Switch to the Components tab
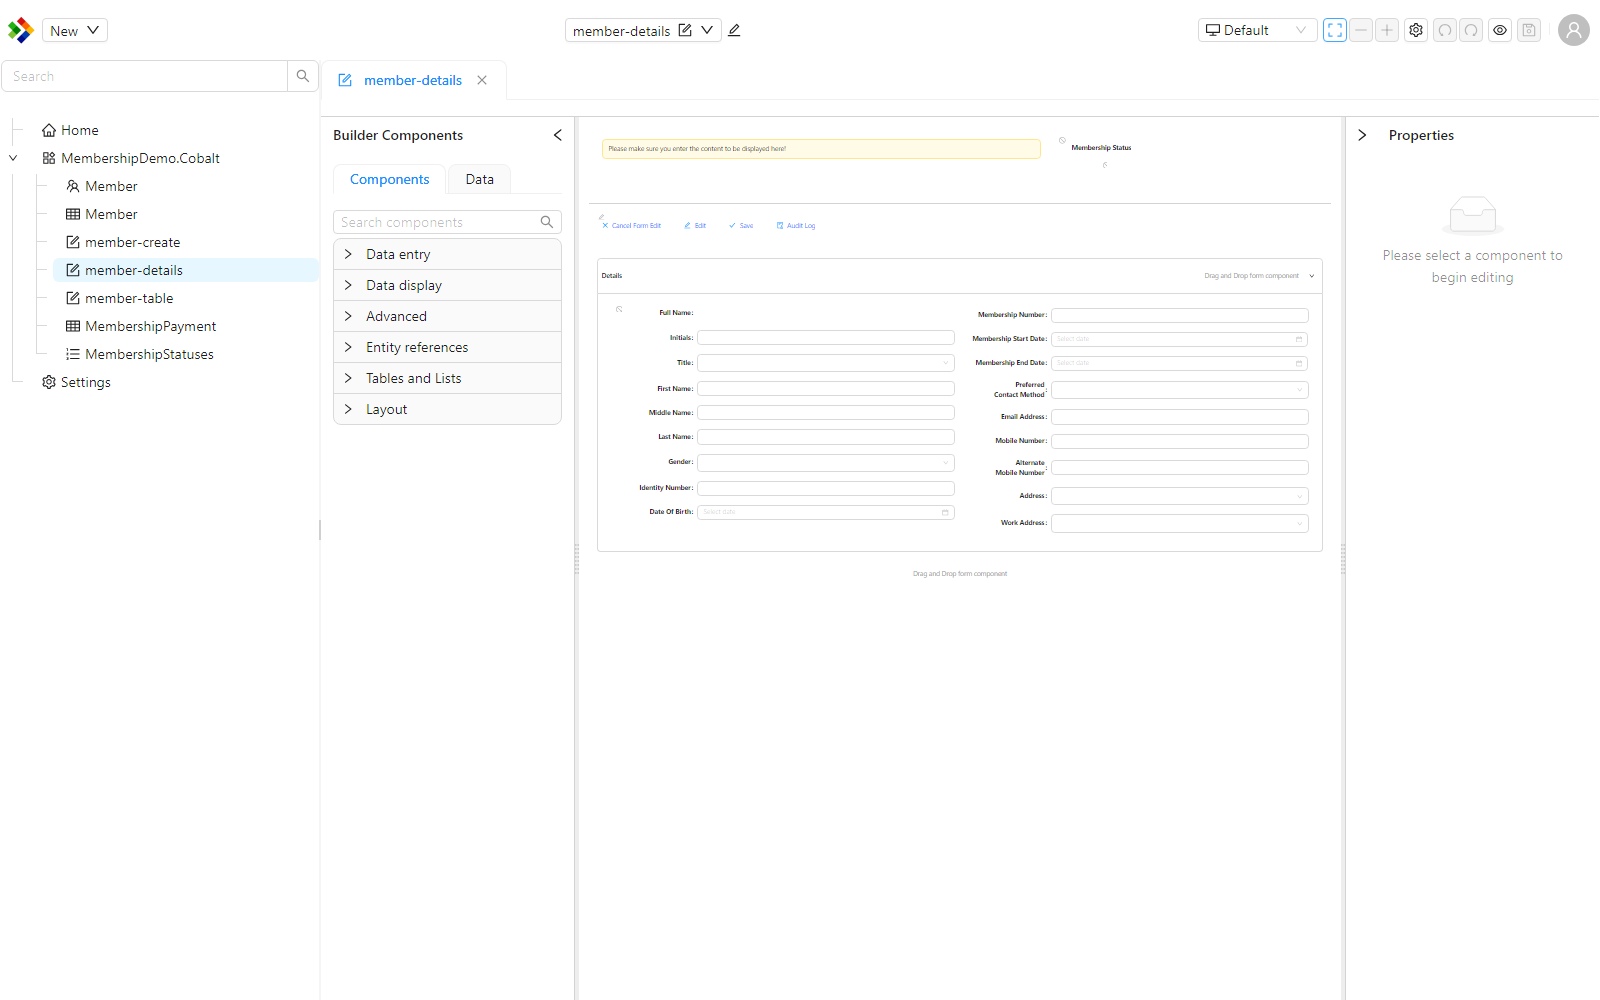 [390, 179]
